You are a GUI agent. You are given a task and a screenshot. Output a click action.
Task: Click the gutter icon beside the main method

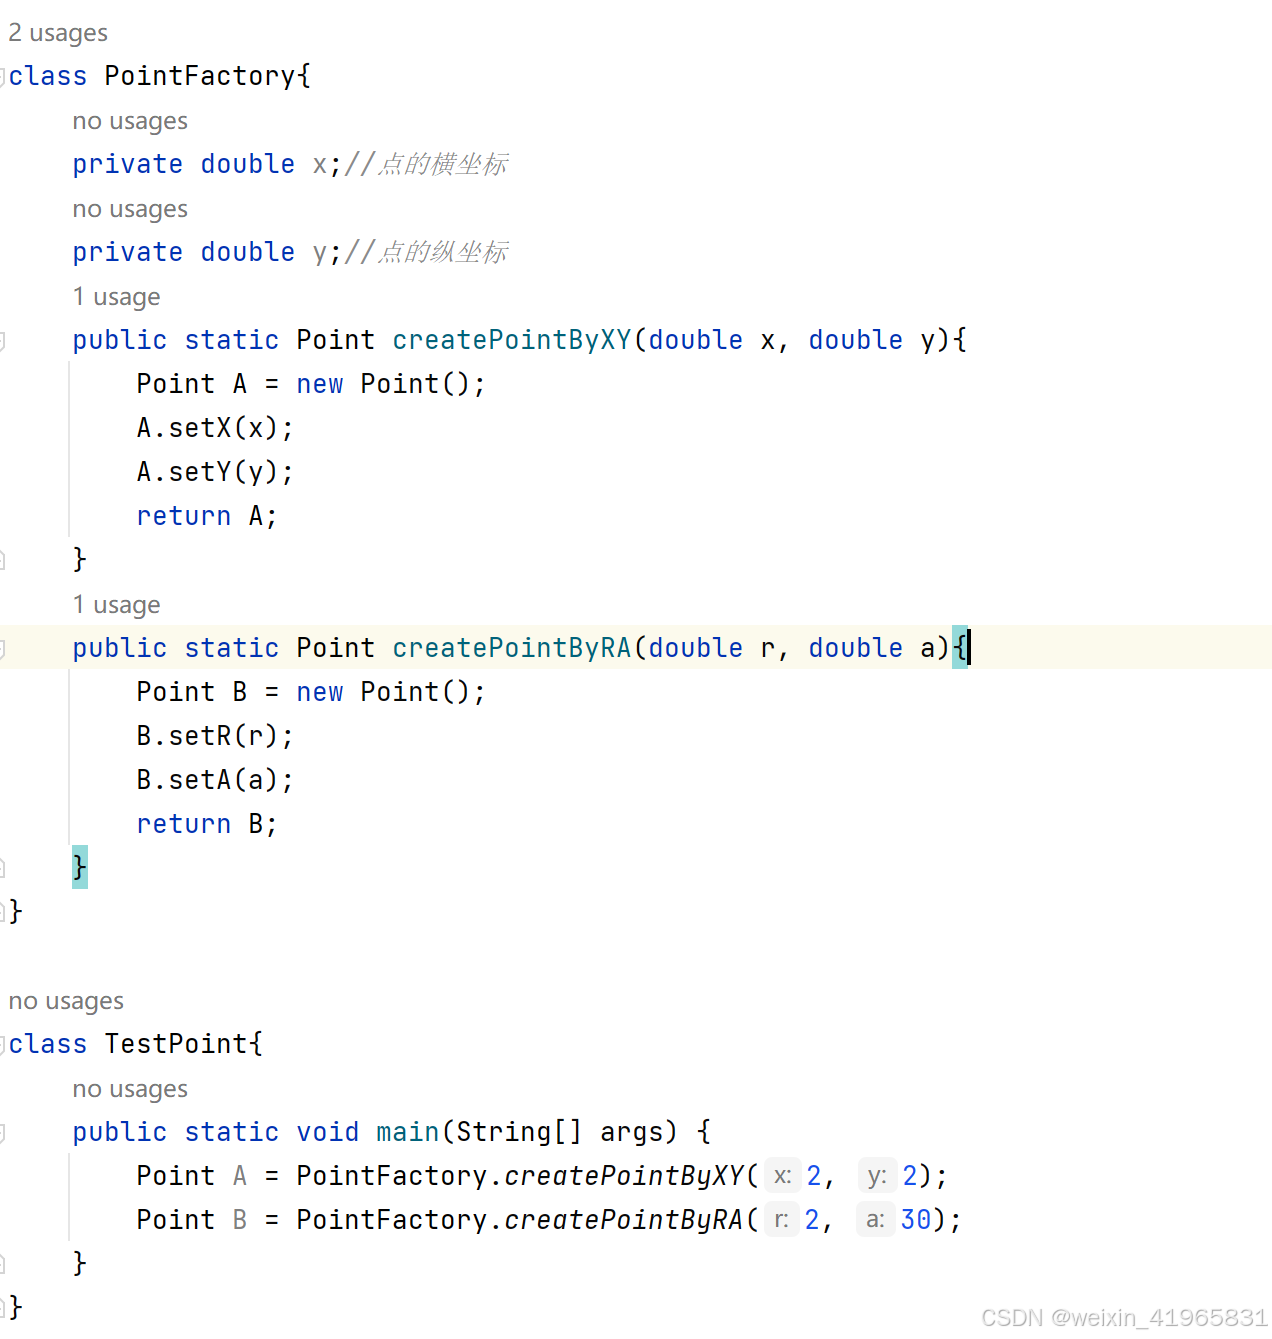point(3,1132)
